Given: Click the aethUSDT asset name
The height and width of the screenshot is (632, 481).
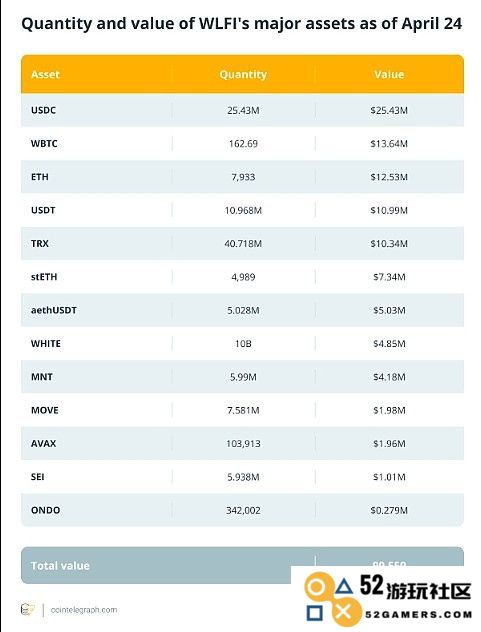Looking at the screenshot, I should click(54, 310).
